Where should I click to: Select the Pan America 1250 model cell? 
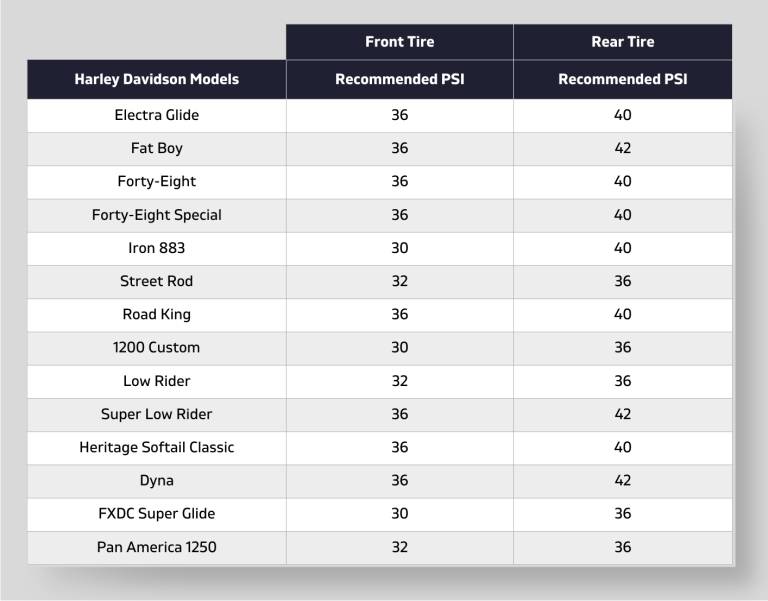(x=157, y=547)
